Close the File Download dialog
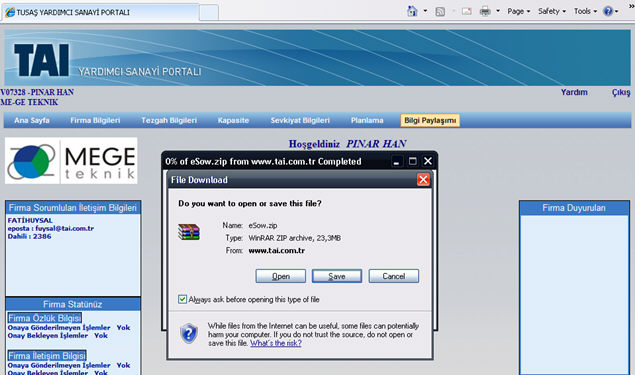Screen dimensions: 635x375 coord(423,179)
